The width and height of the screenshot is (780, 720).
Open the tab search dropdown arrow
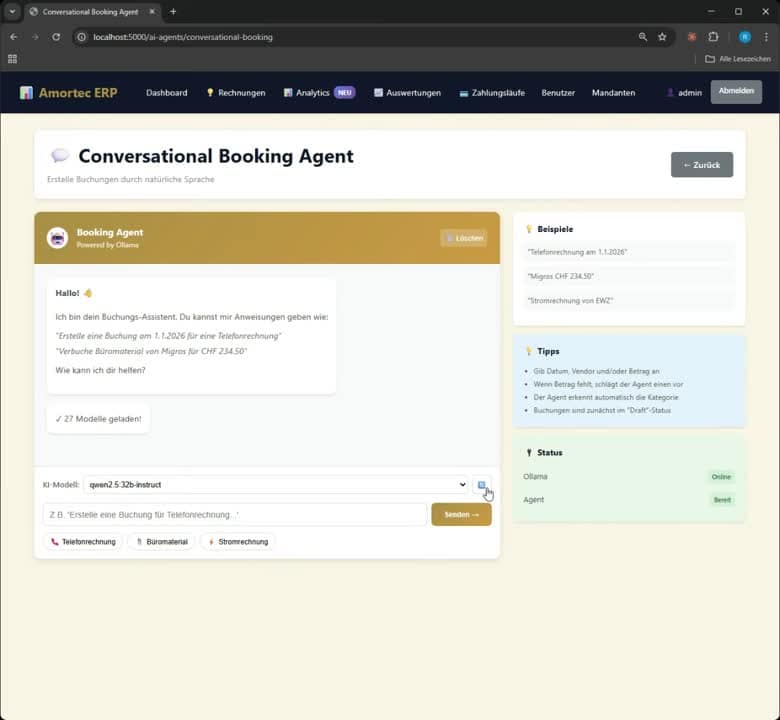tap(12, 11)
